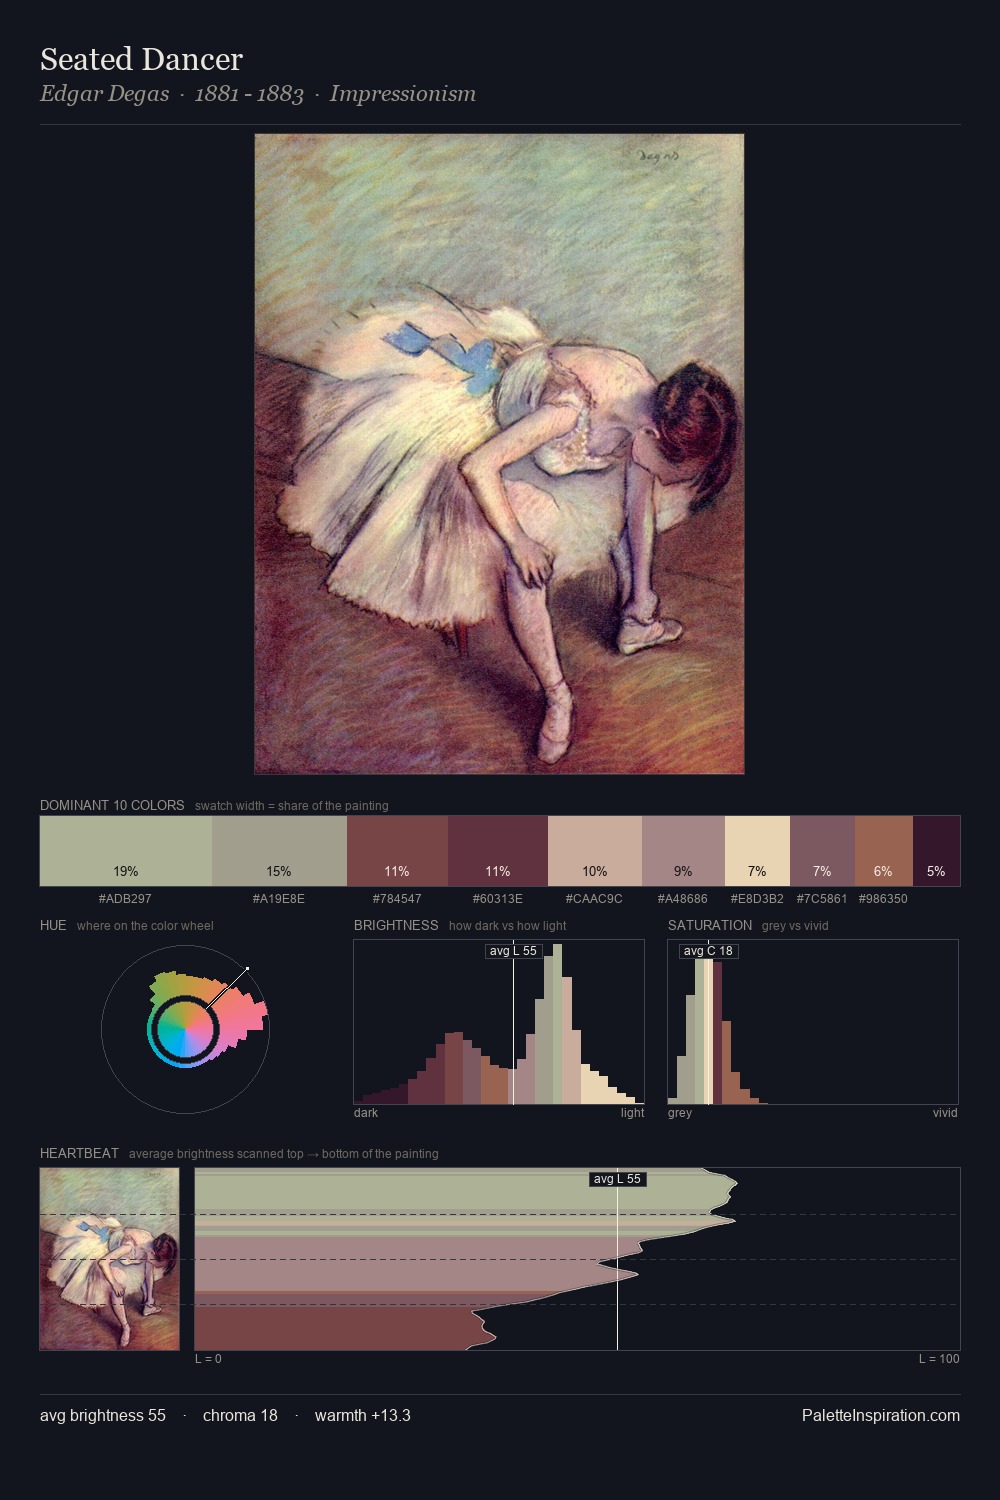This screenshot has width=1000, height=1500.
Task: Click the 'chroma 18' footer stat
Action: pyautogui.click(x=240, y=1416)
